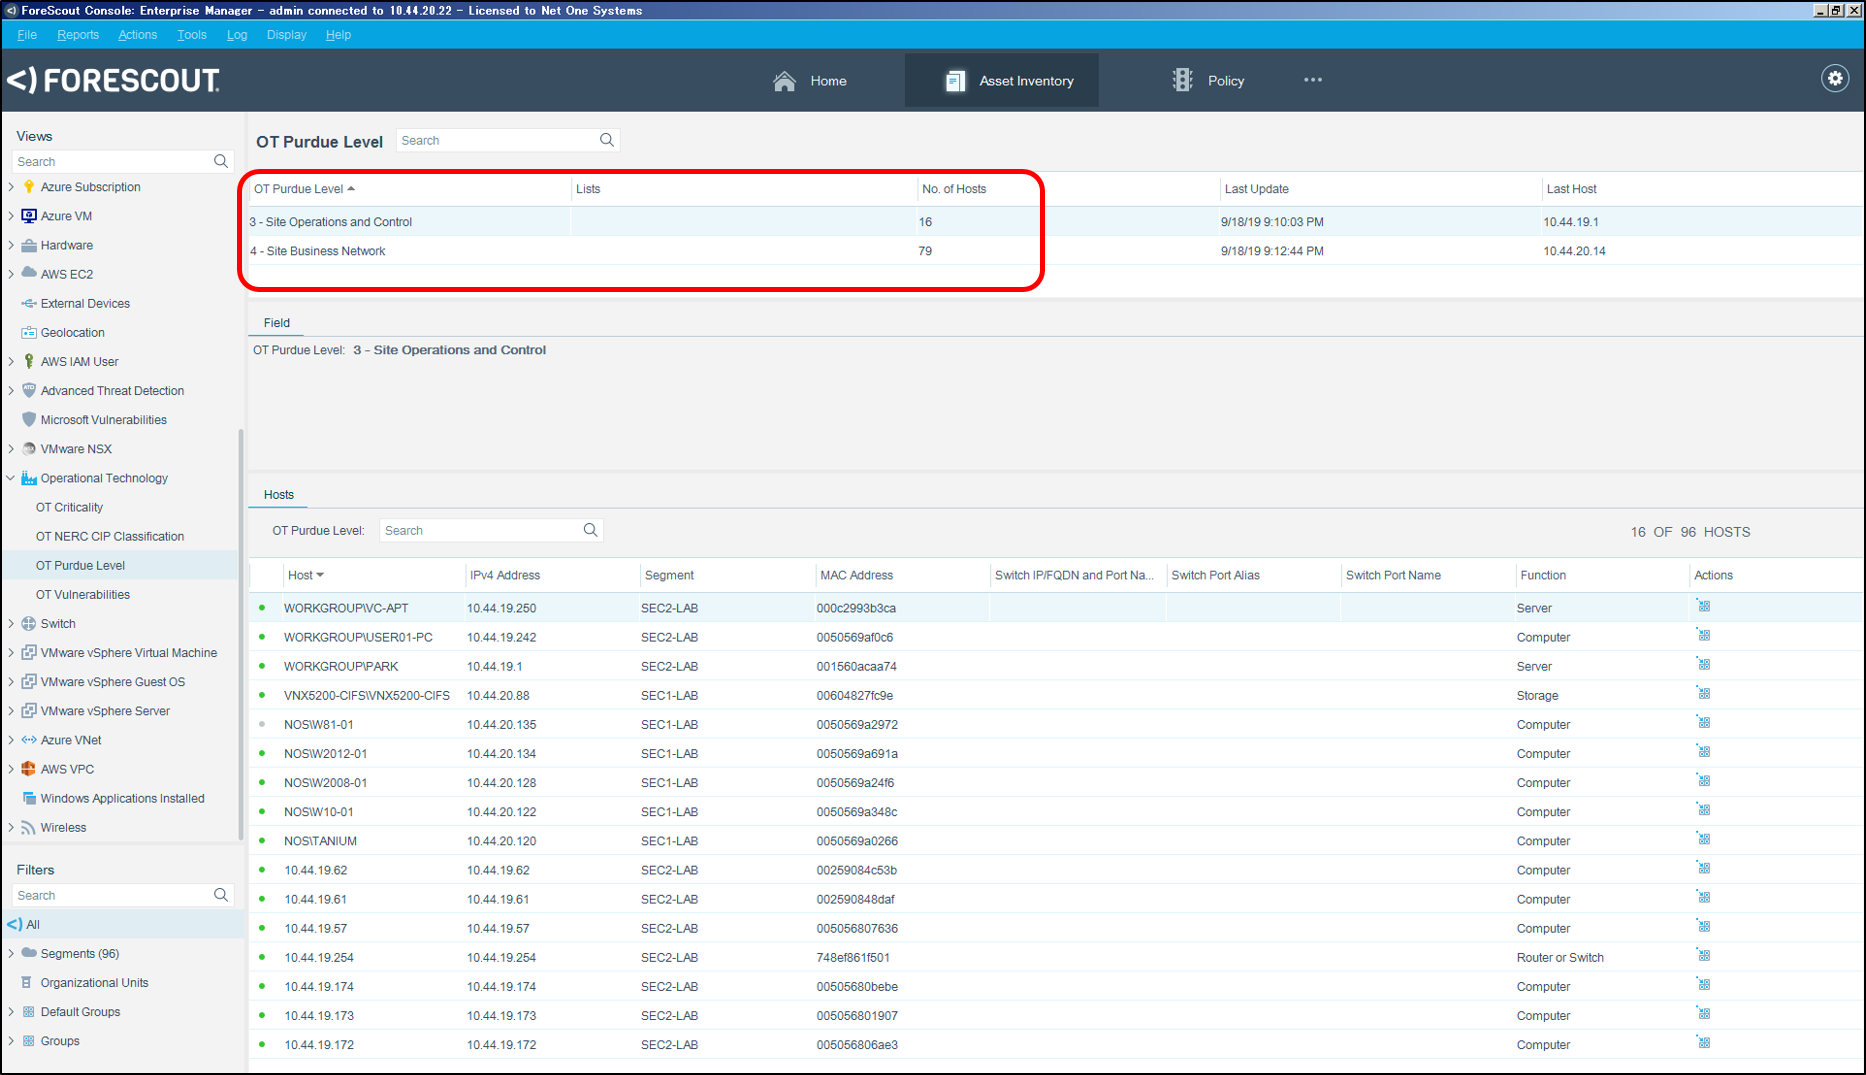Select the All filter

click(x=120, y=924)
